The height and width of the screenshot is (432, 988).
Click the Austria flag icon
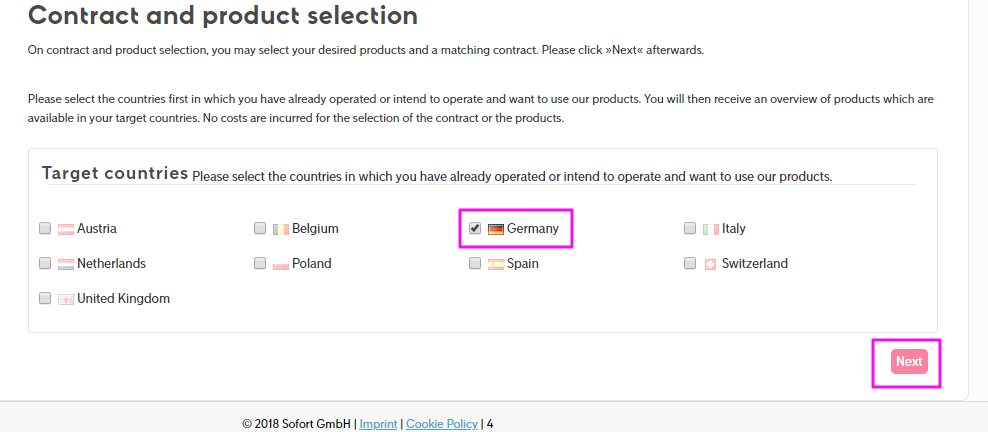66,229
